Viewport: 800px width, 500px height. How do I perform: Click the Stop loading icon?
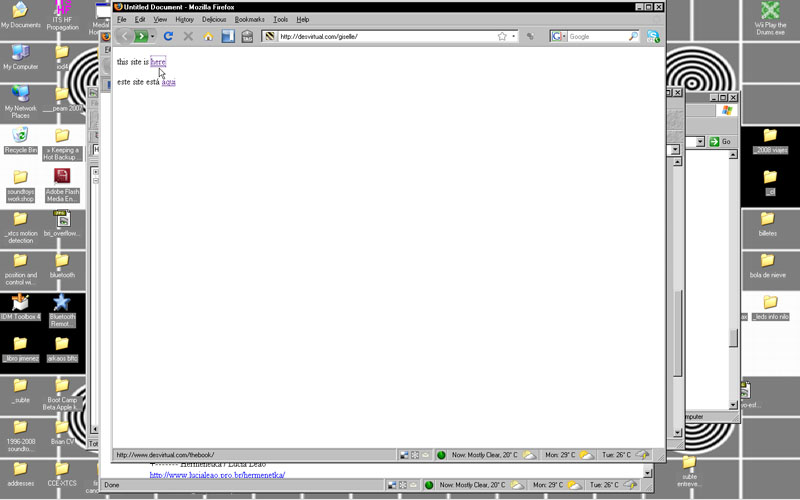tap(188, 36)
